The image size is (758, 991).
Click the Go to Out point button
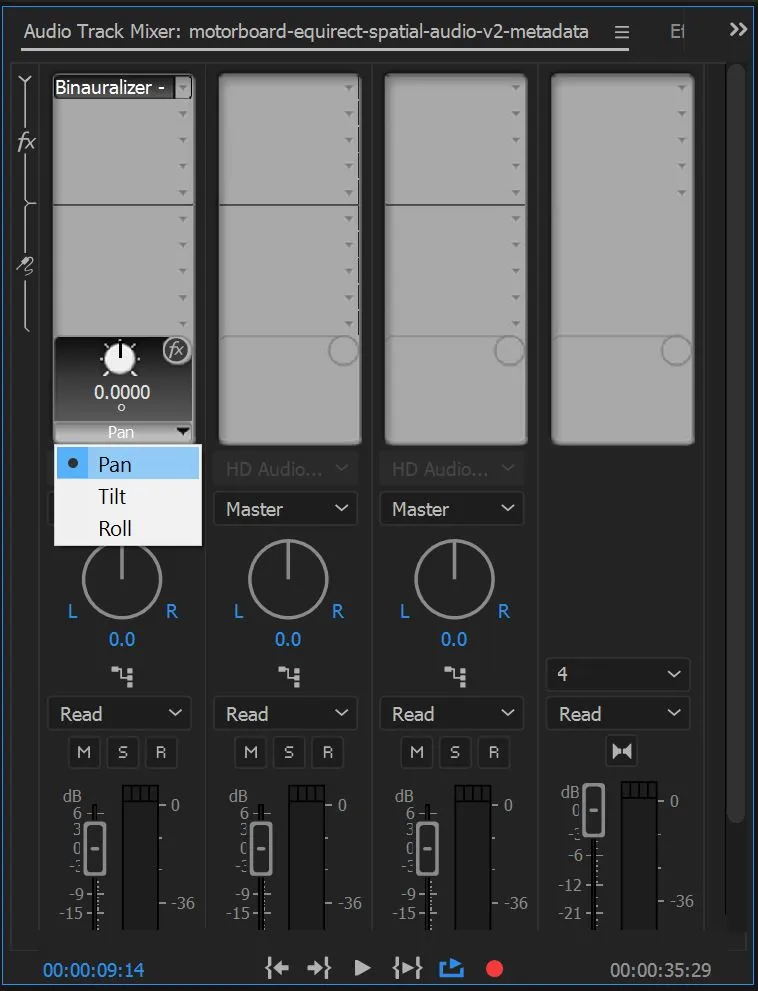point(319,968)
